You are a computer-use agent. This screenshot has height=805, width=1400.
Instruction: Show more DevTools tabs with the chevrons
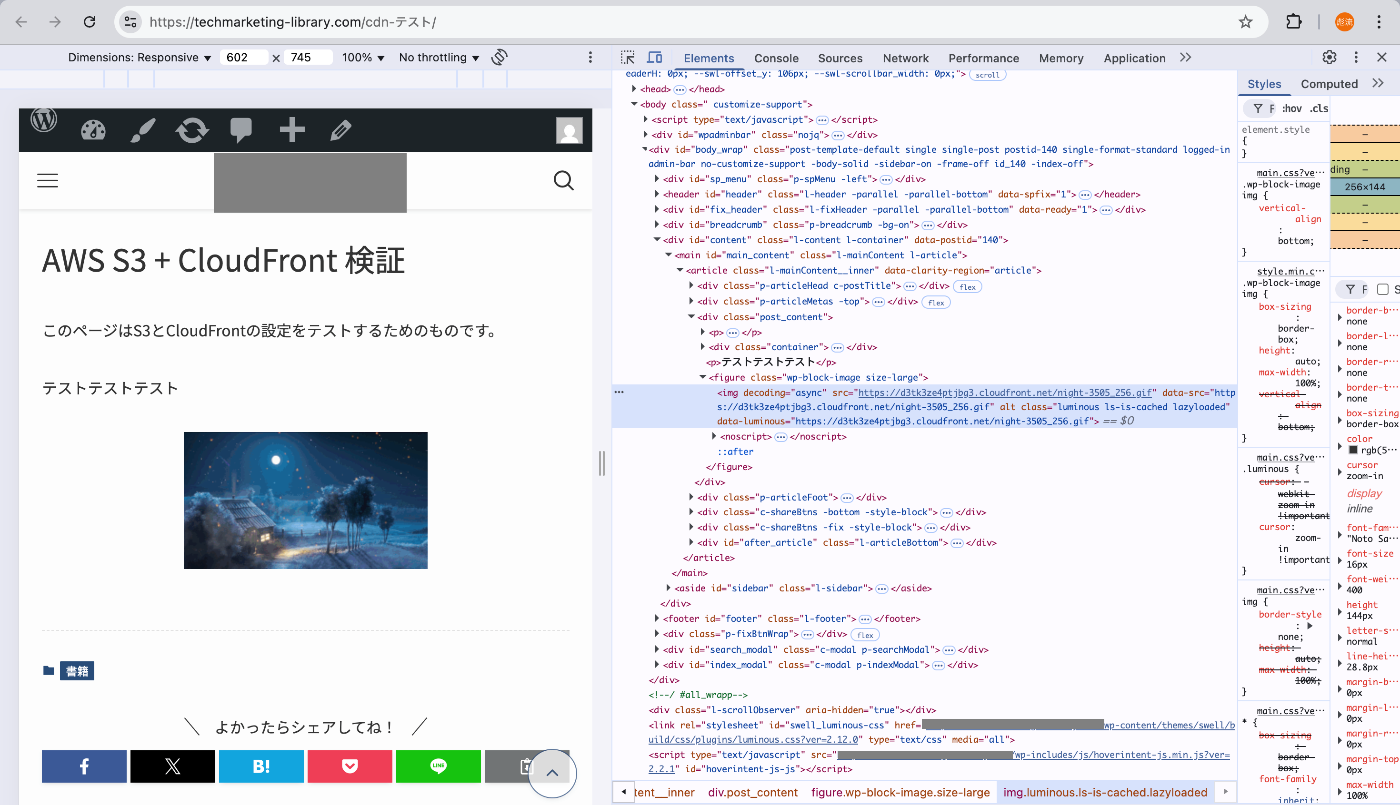[1186, 58]
